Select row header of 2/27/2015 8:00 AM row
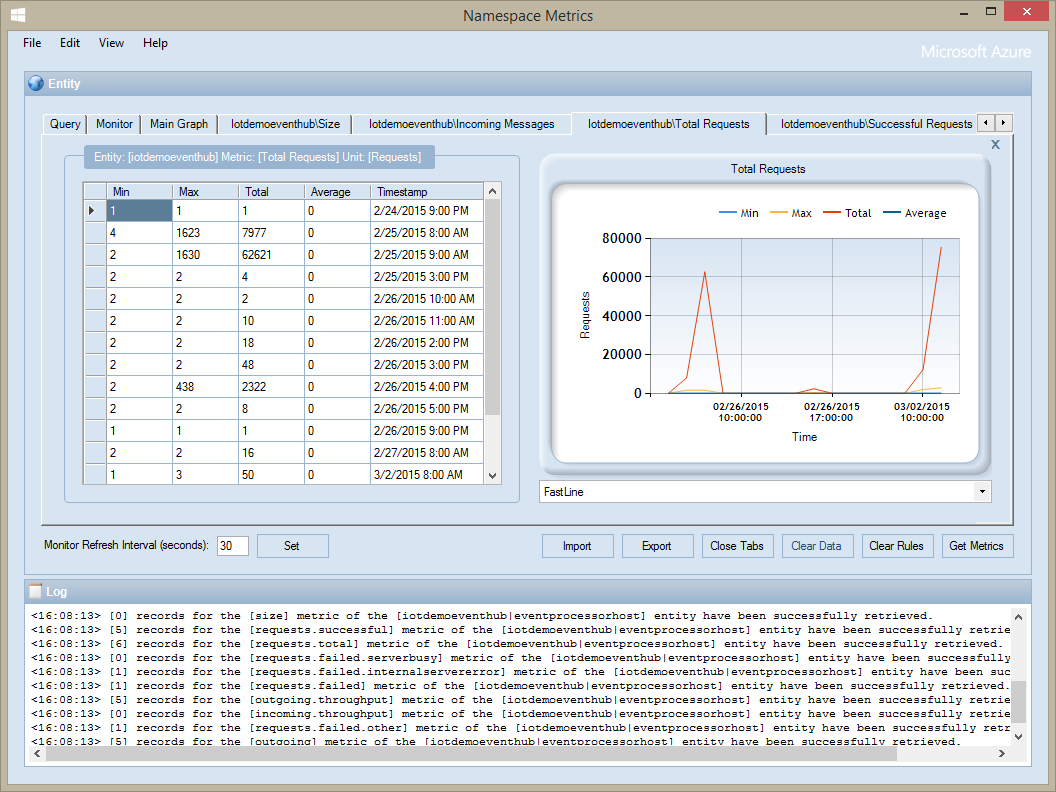1056x792 pixels. point(95,453)
